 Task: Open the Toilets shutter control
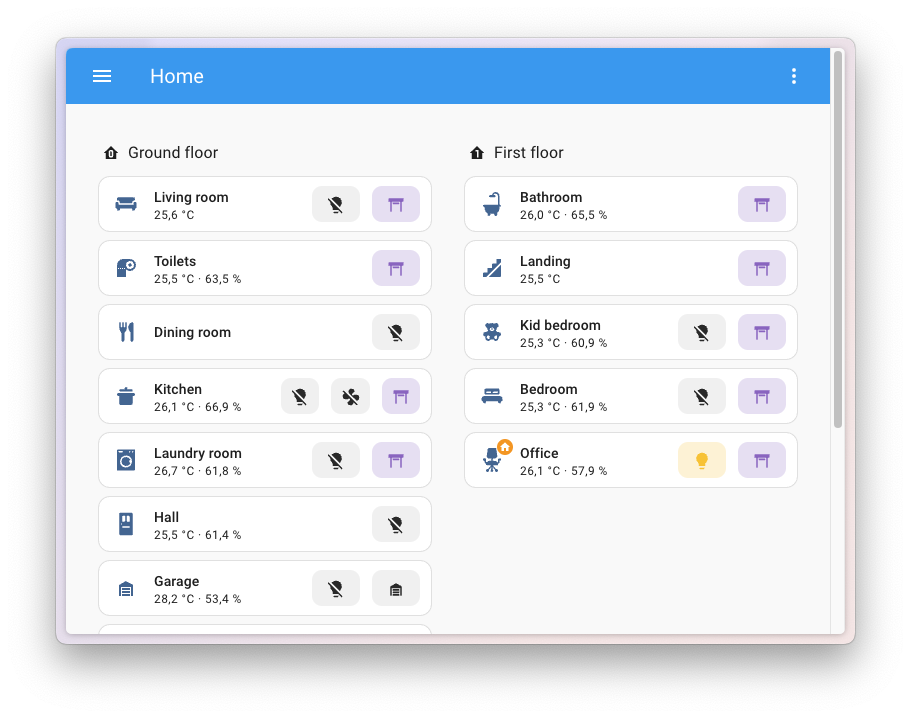click(x=396, y=268)
